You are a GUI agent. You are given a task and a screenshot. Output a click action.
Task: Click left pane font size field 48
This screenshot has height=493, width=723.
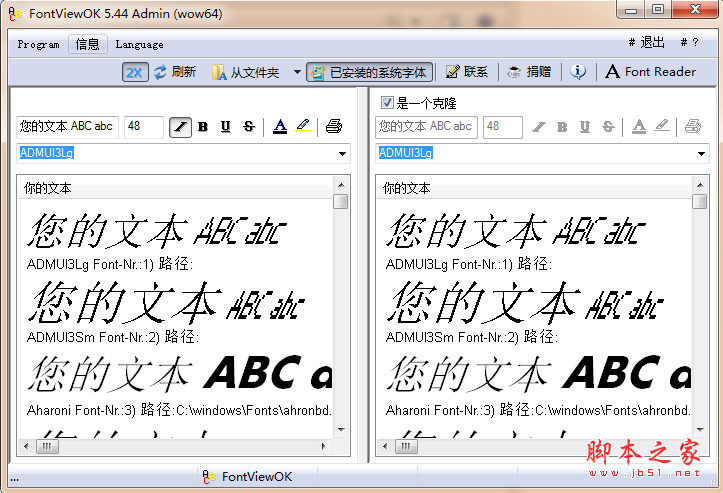[144, 126]
